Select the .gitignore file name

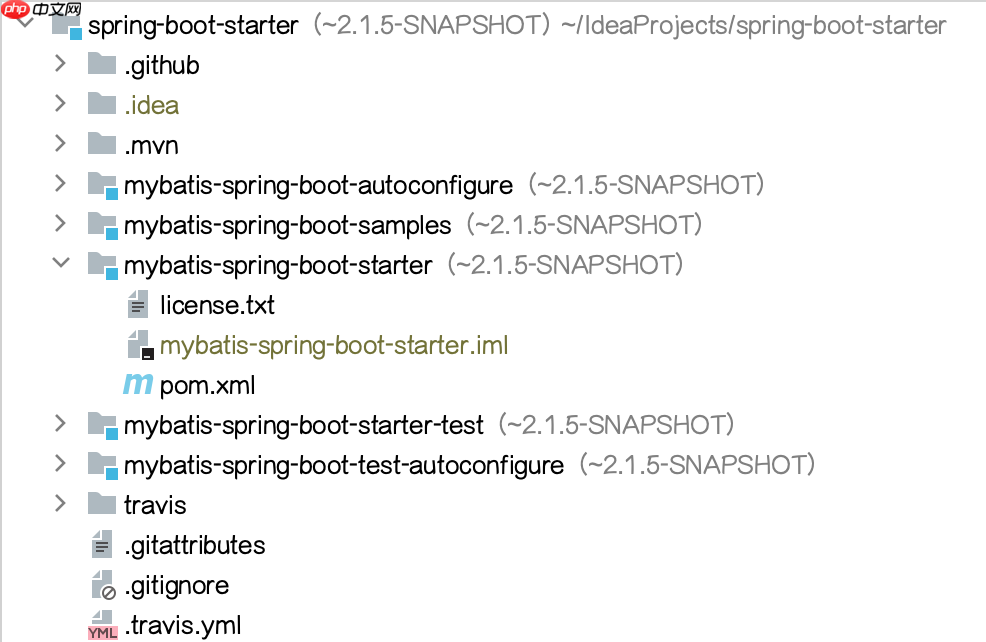click(x=176, y=585)
